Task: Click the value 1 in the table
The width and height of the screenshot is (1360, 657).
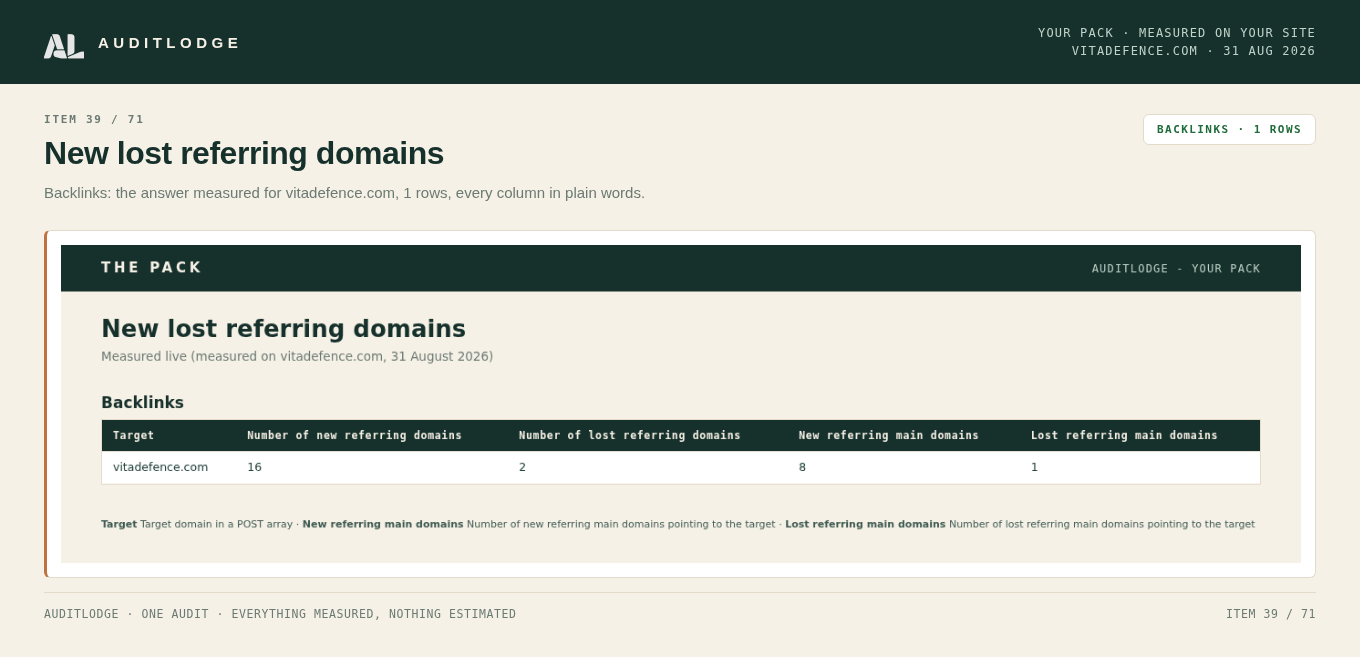Action: pyautogui.click(x=1034, y=467)
